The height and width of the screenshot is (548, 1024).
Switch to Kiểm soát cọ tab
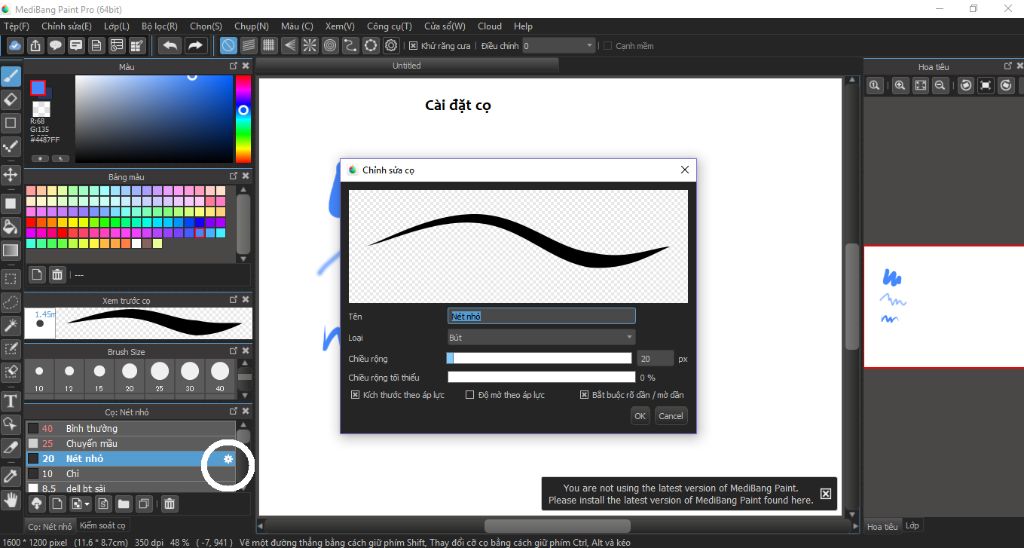click(x=103, y=525)
